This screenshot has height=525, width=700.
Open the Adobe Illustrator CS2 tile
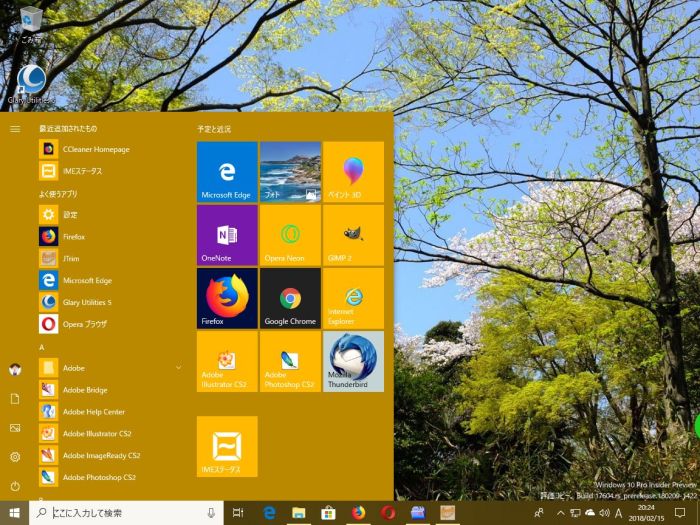tap(227, 361)
